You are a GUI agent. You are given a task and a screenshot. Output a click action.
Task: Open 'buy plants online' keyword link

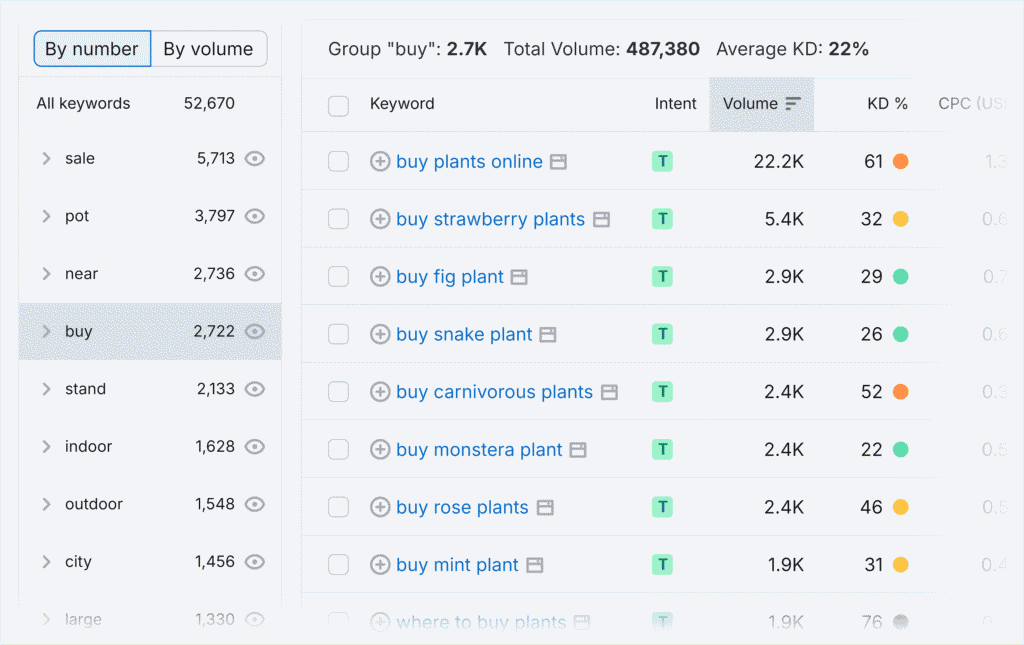(469, 161)
